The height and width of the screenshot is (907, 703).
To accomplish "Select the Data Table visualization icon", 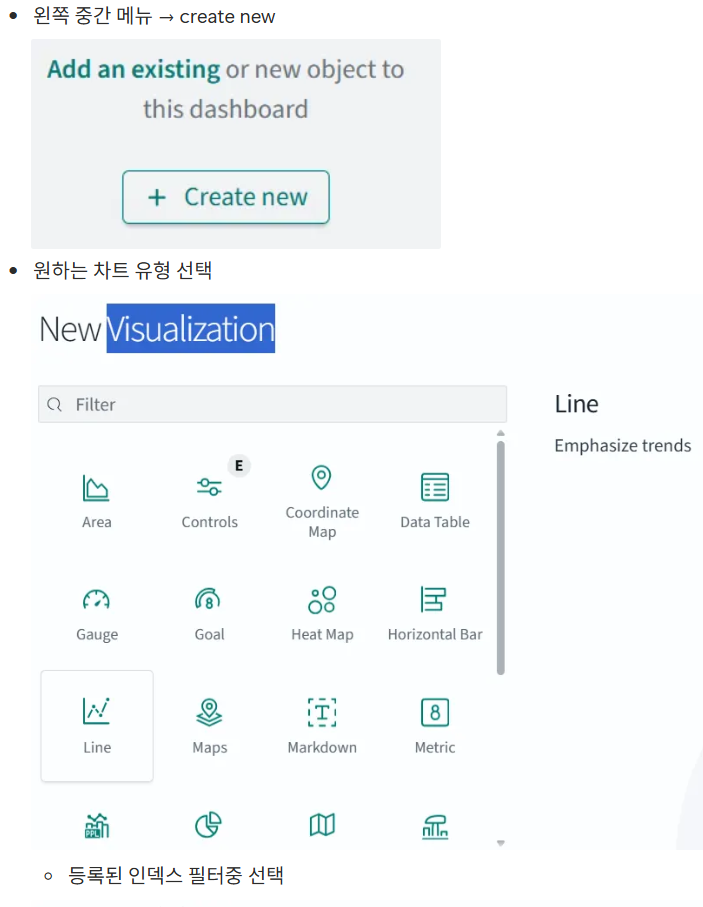I will click(x=435, y=487).
